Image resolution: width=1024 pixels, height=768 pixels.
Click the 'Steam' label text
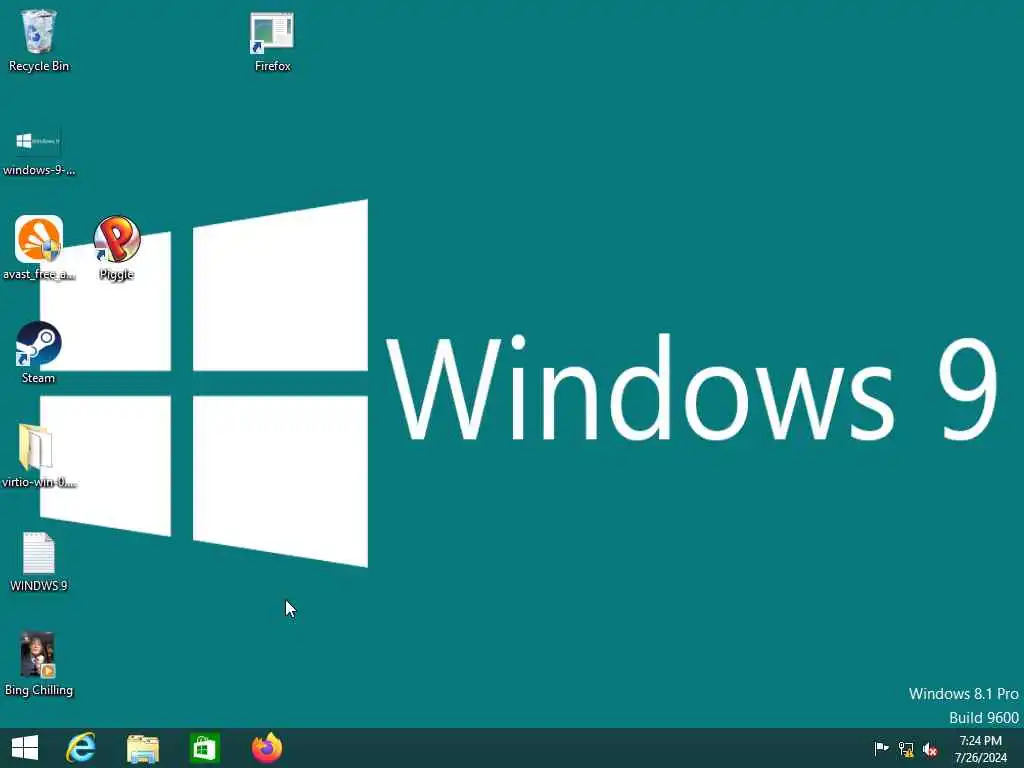coord(39,378)
